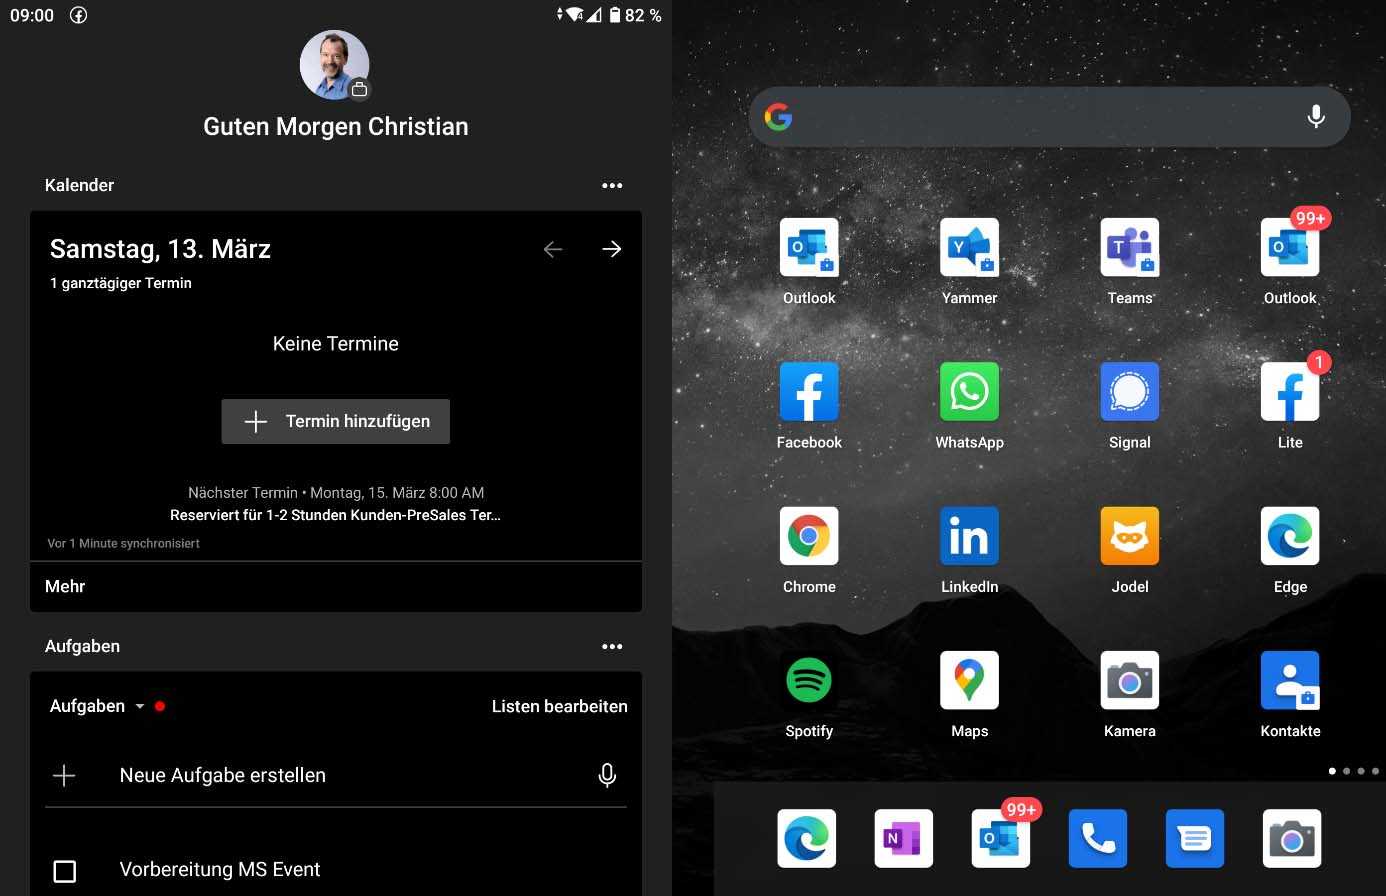Open Microsoft Teams
Screen dimensions: 1386x896
click(x=1130, y=247)
